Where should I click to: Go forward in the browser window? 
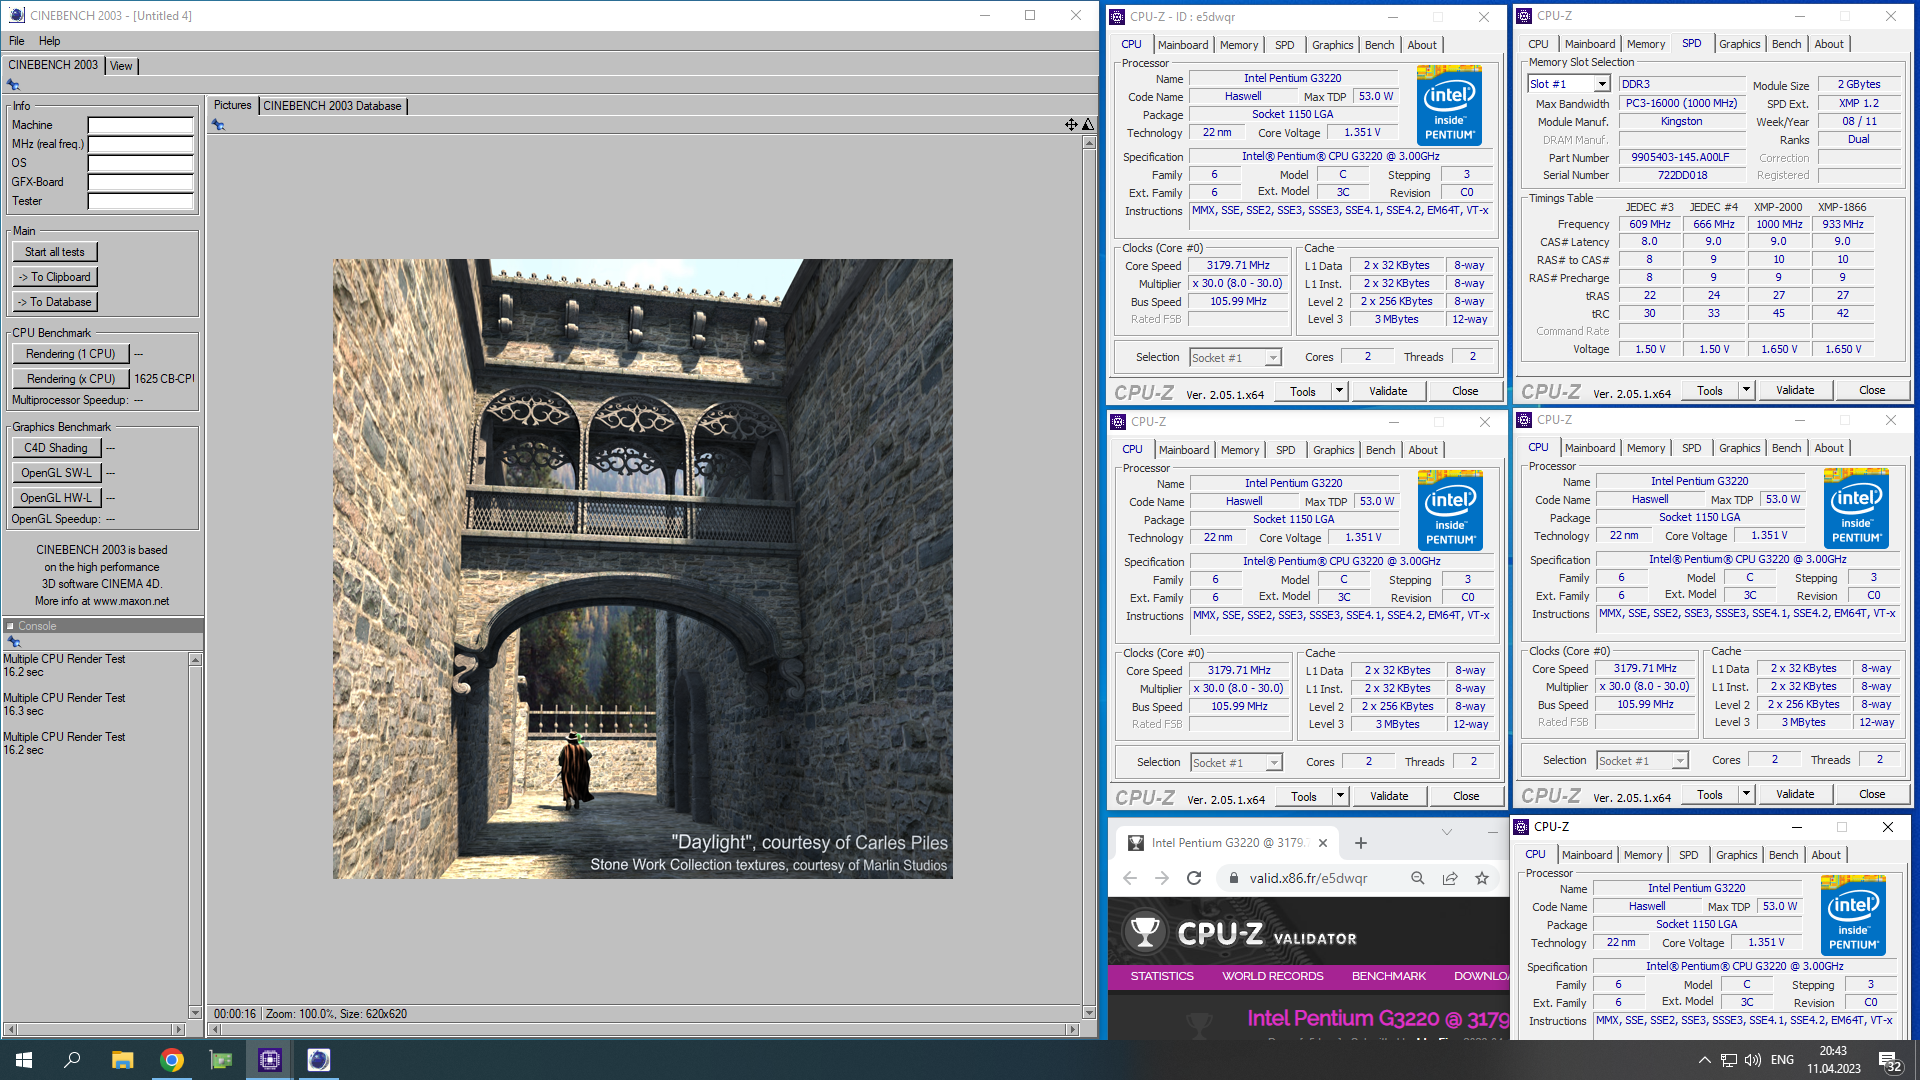click(1162, 878)
